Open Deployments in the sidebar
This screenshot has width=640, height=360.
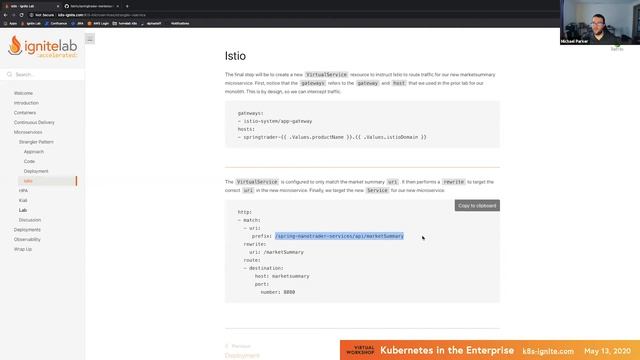coord(27,230)
